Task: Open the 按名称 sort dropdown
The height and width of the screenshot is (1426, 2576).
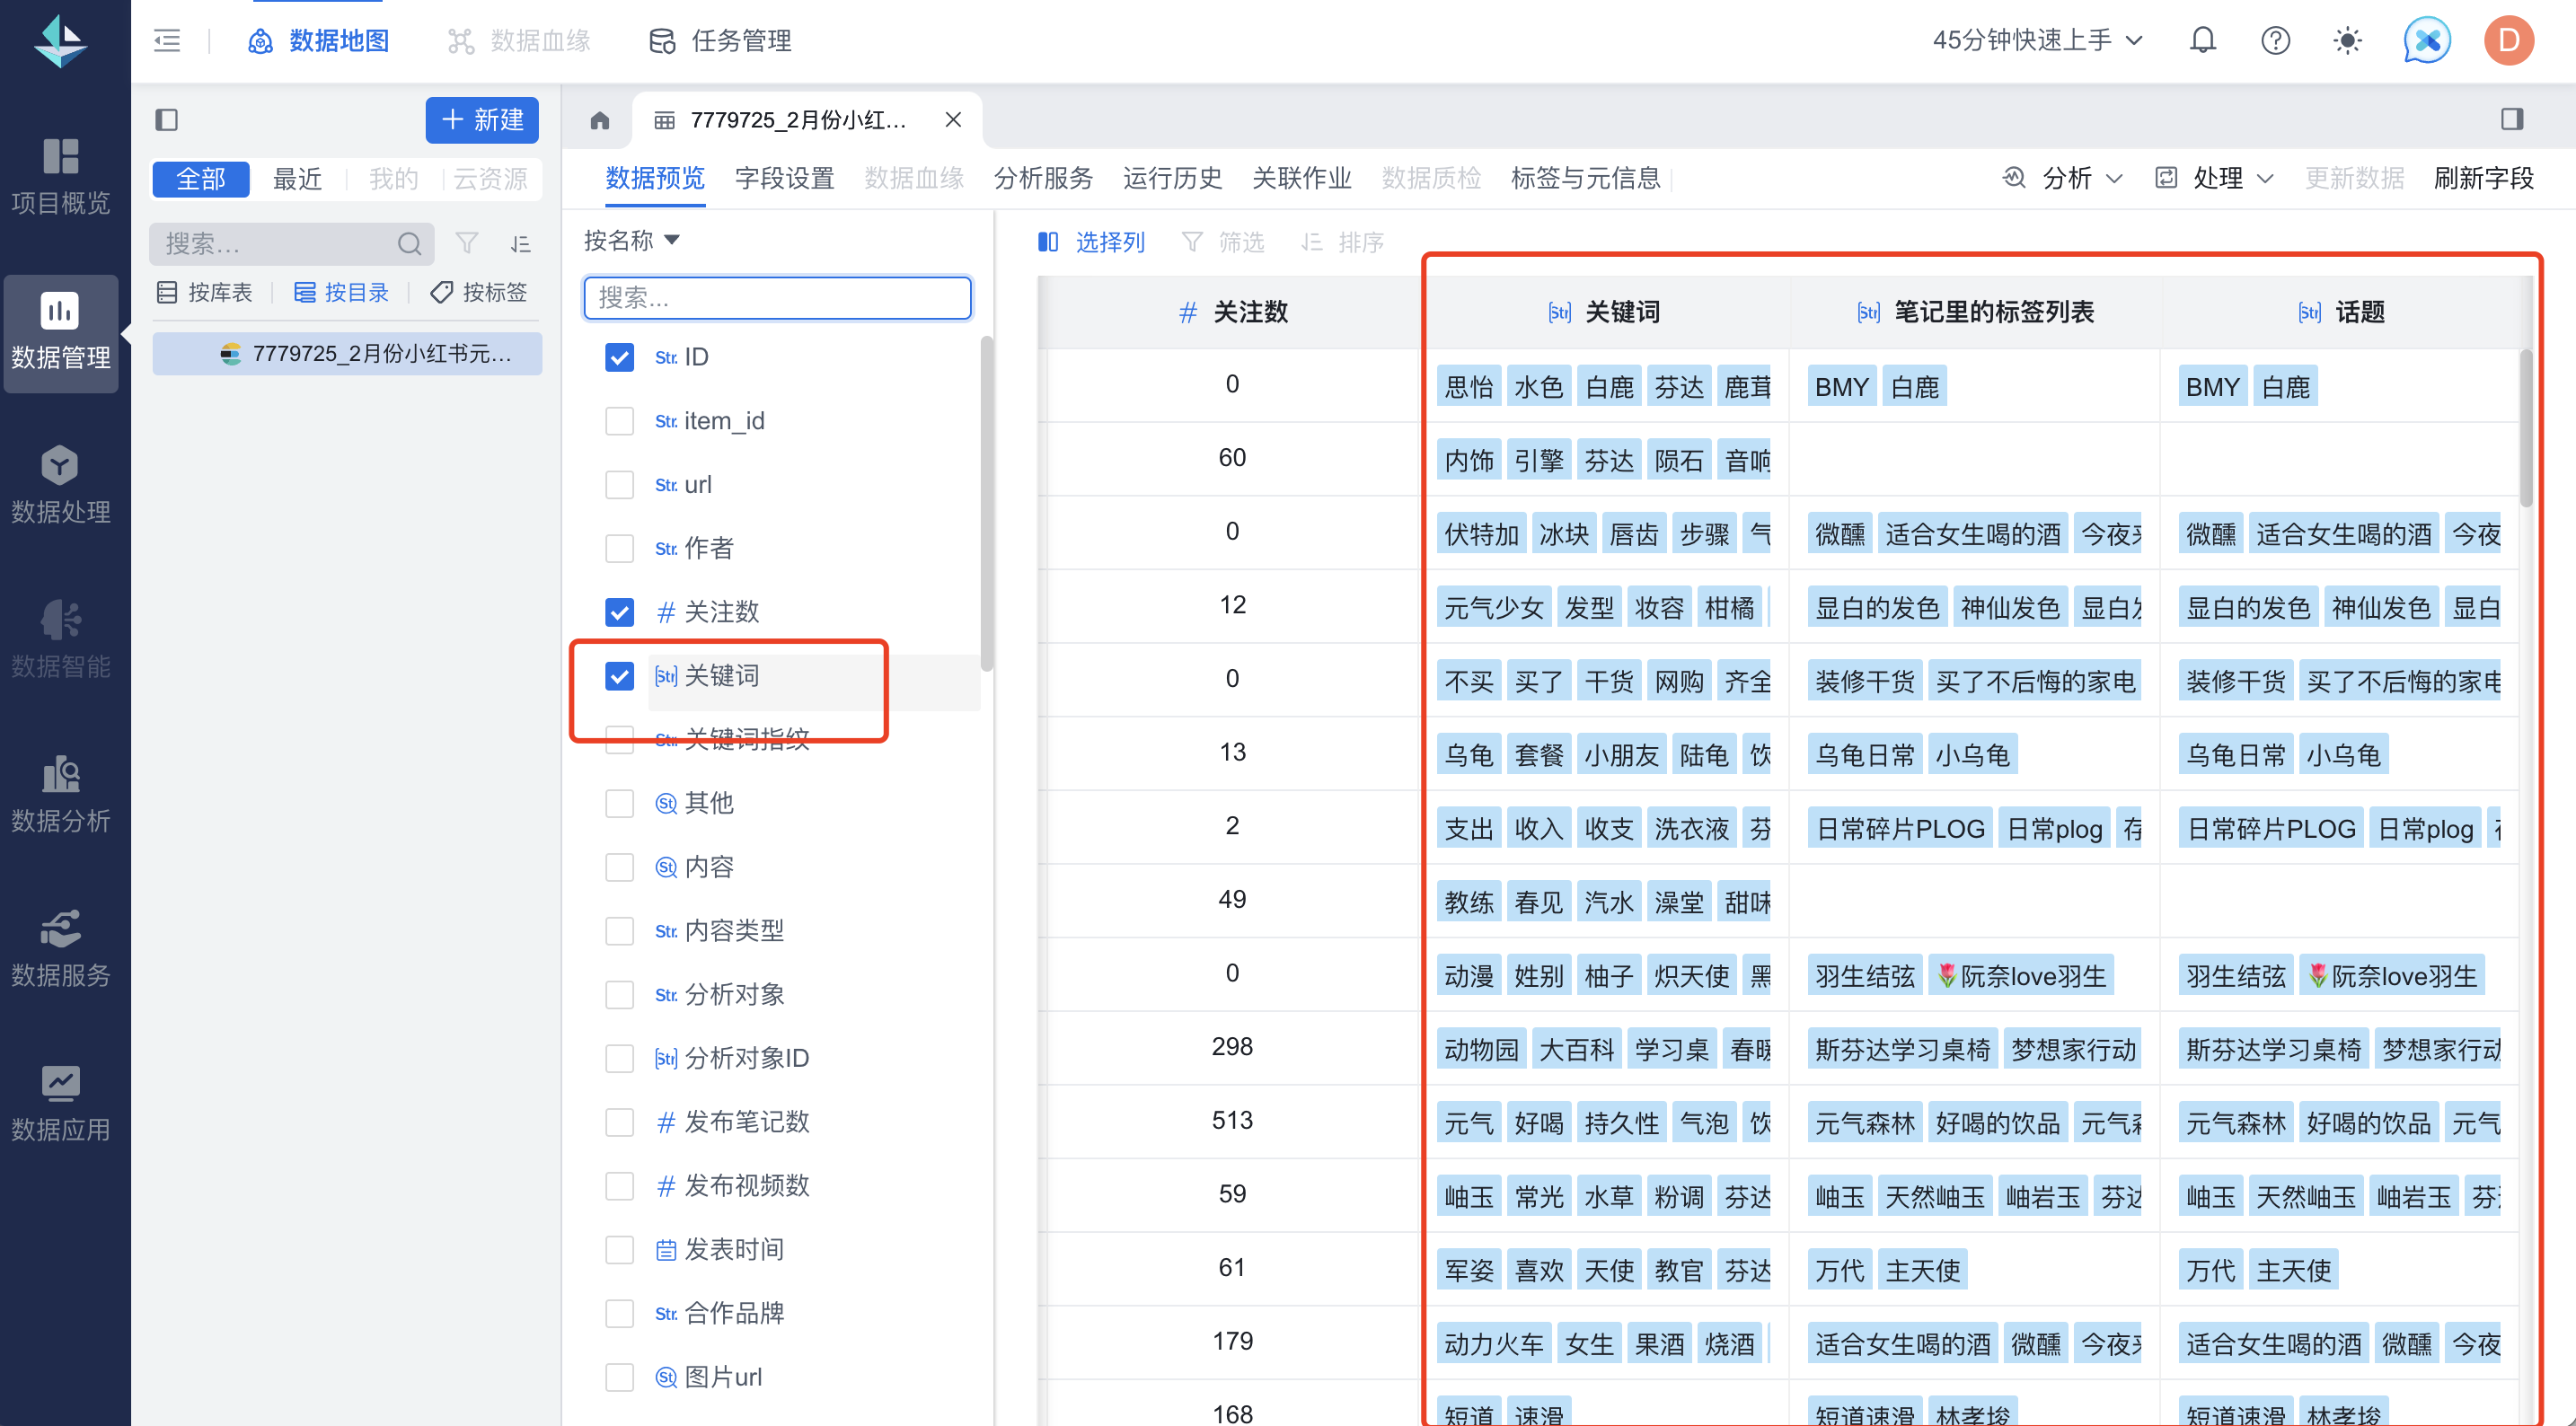Action: pyautogui.click(x=632, y=240)
